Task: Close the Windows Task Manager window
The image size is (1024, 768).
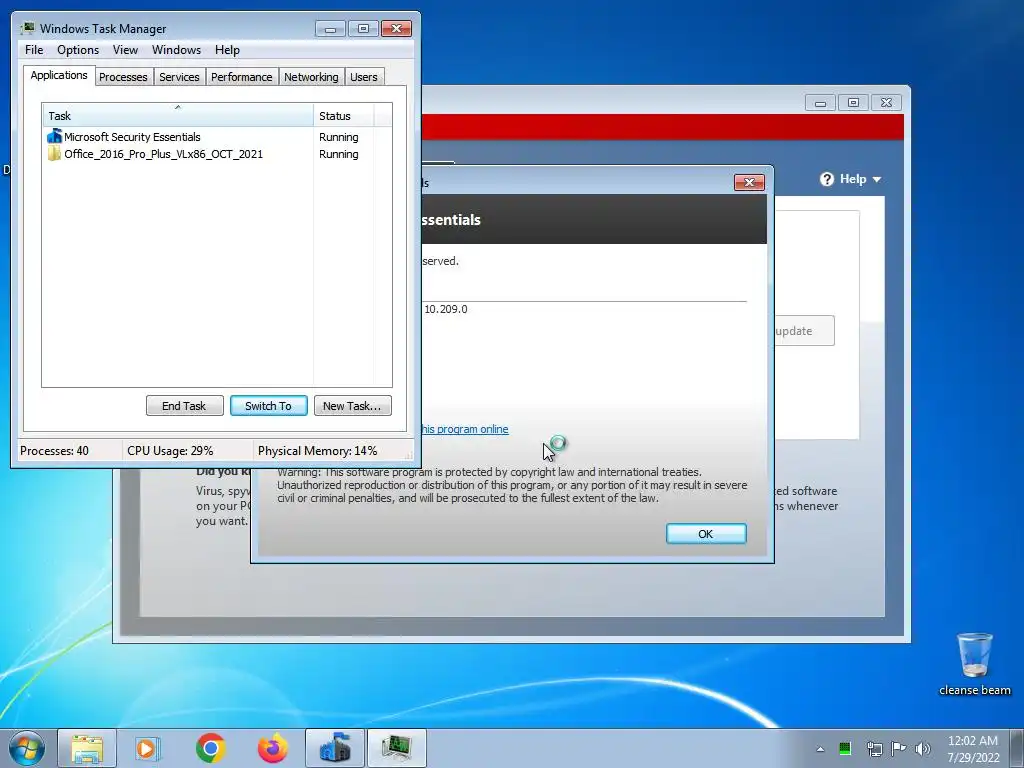Action: coord(396,29)
